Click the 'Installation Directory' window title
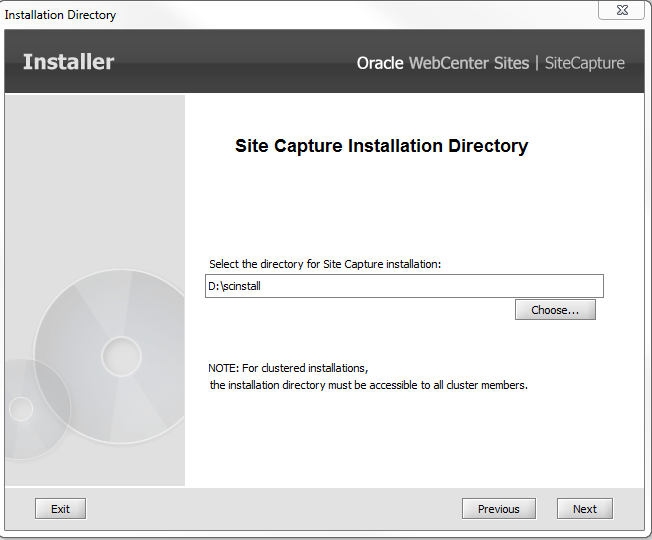 (60, 15)
